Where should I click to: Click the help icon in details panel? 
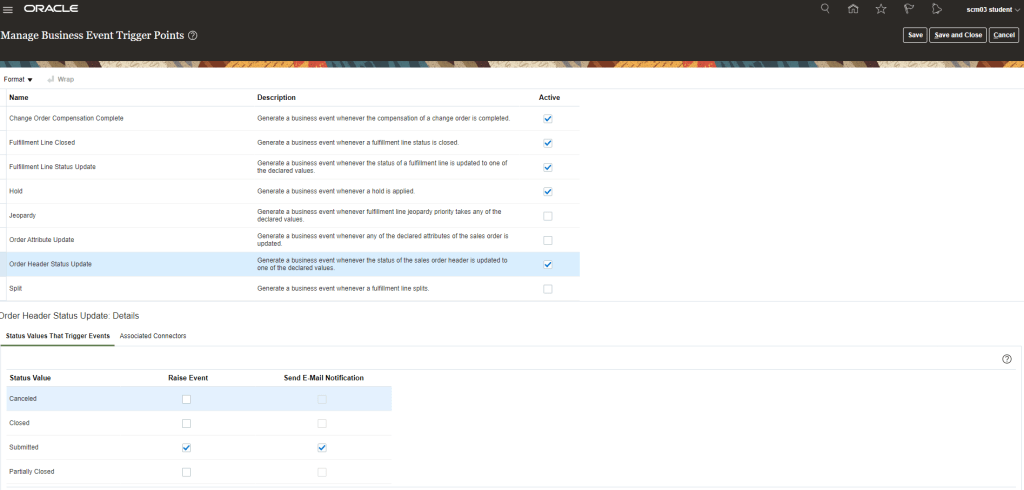coord(1006,359)
